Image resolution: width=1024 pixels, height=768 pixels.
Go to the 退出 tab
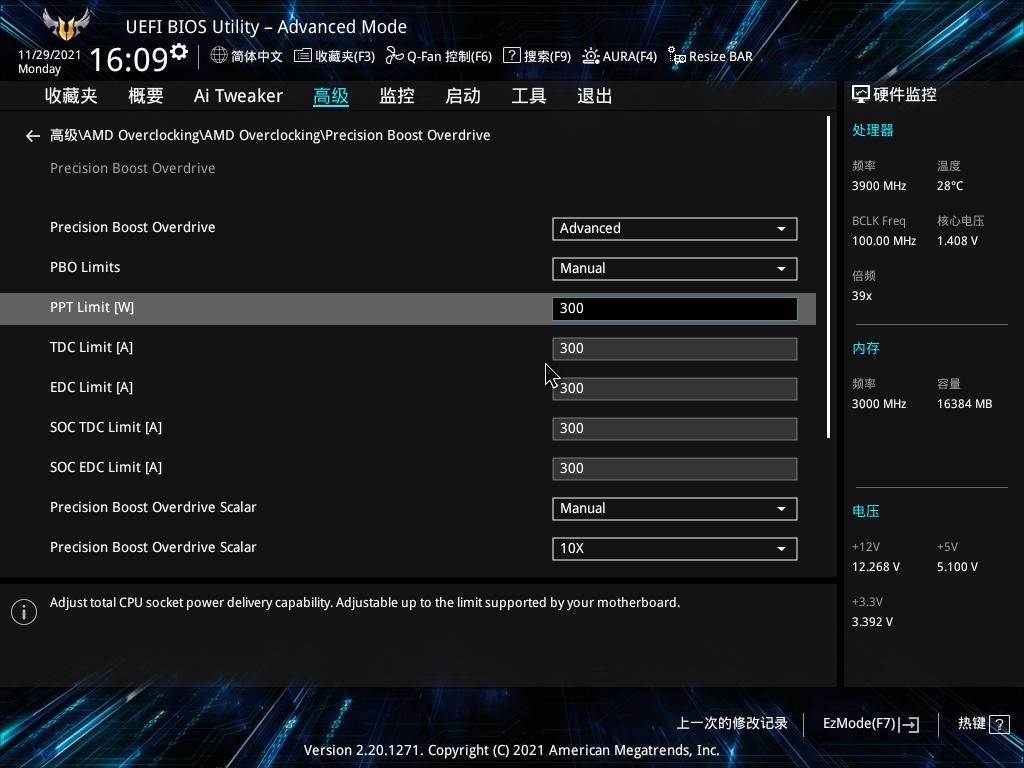[594, 96]
